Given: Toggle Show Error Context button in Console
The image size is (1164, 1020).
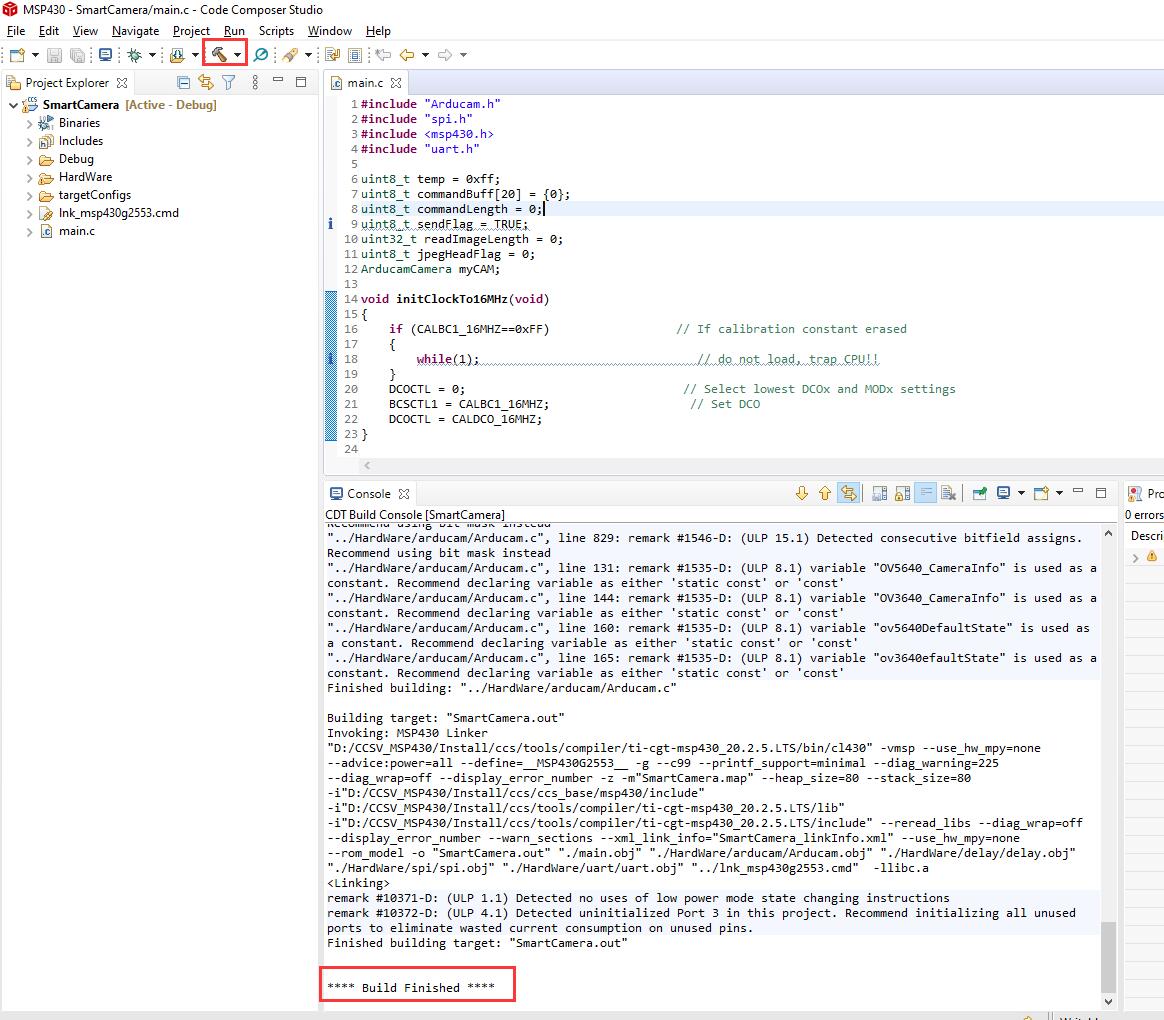Looking at the screenshot, I should (849, 493).
